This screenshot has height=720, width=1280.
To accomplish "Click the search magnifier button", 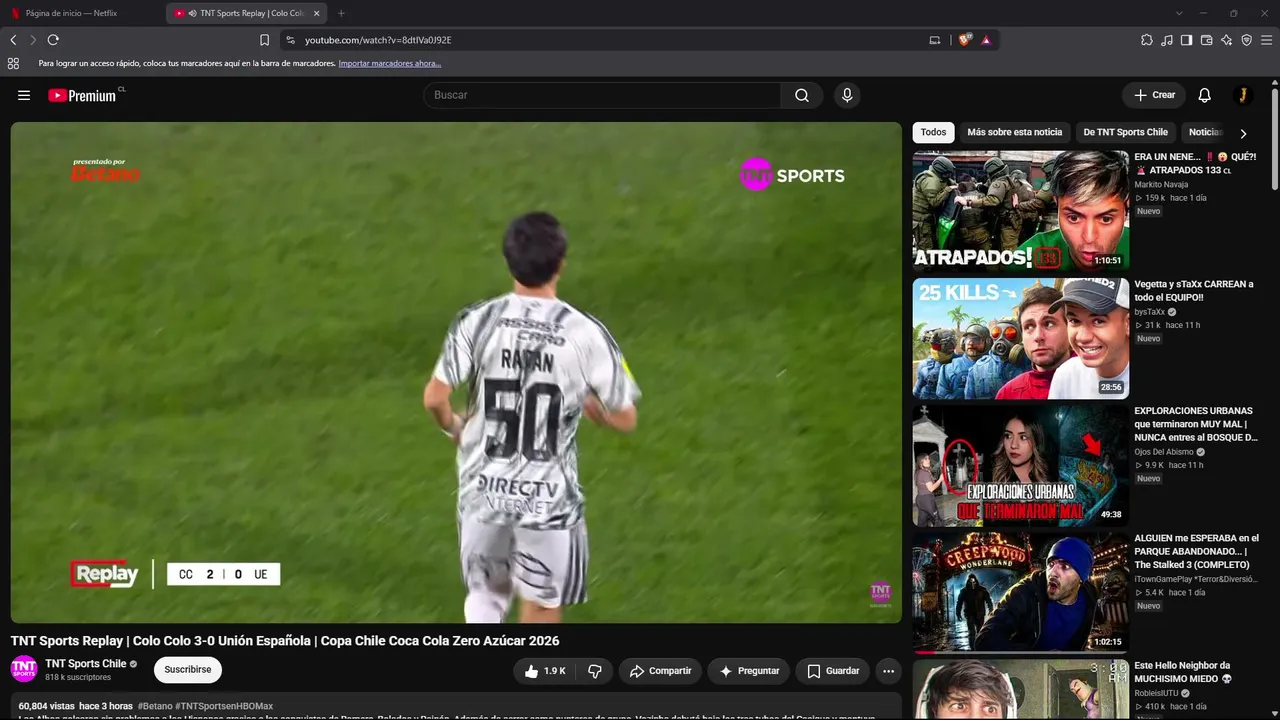I will point(802,95).
